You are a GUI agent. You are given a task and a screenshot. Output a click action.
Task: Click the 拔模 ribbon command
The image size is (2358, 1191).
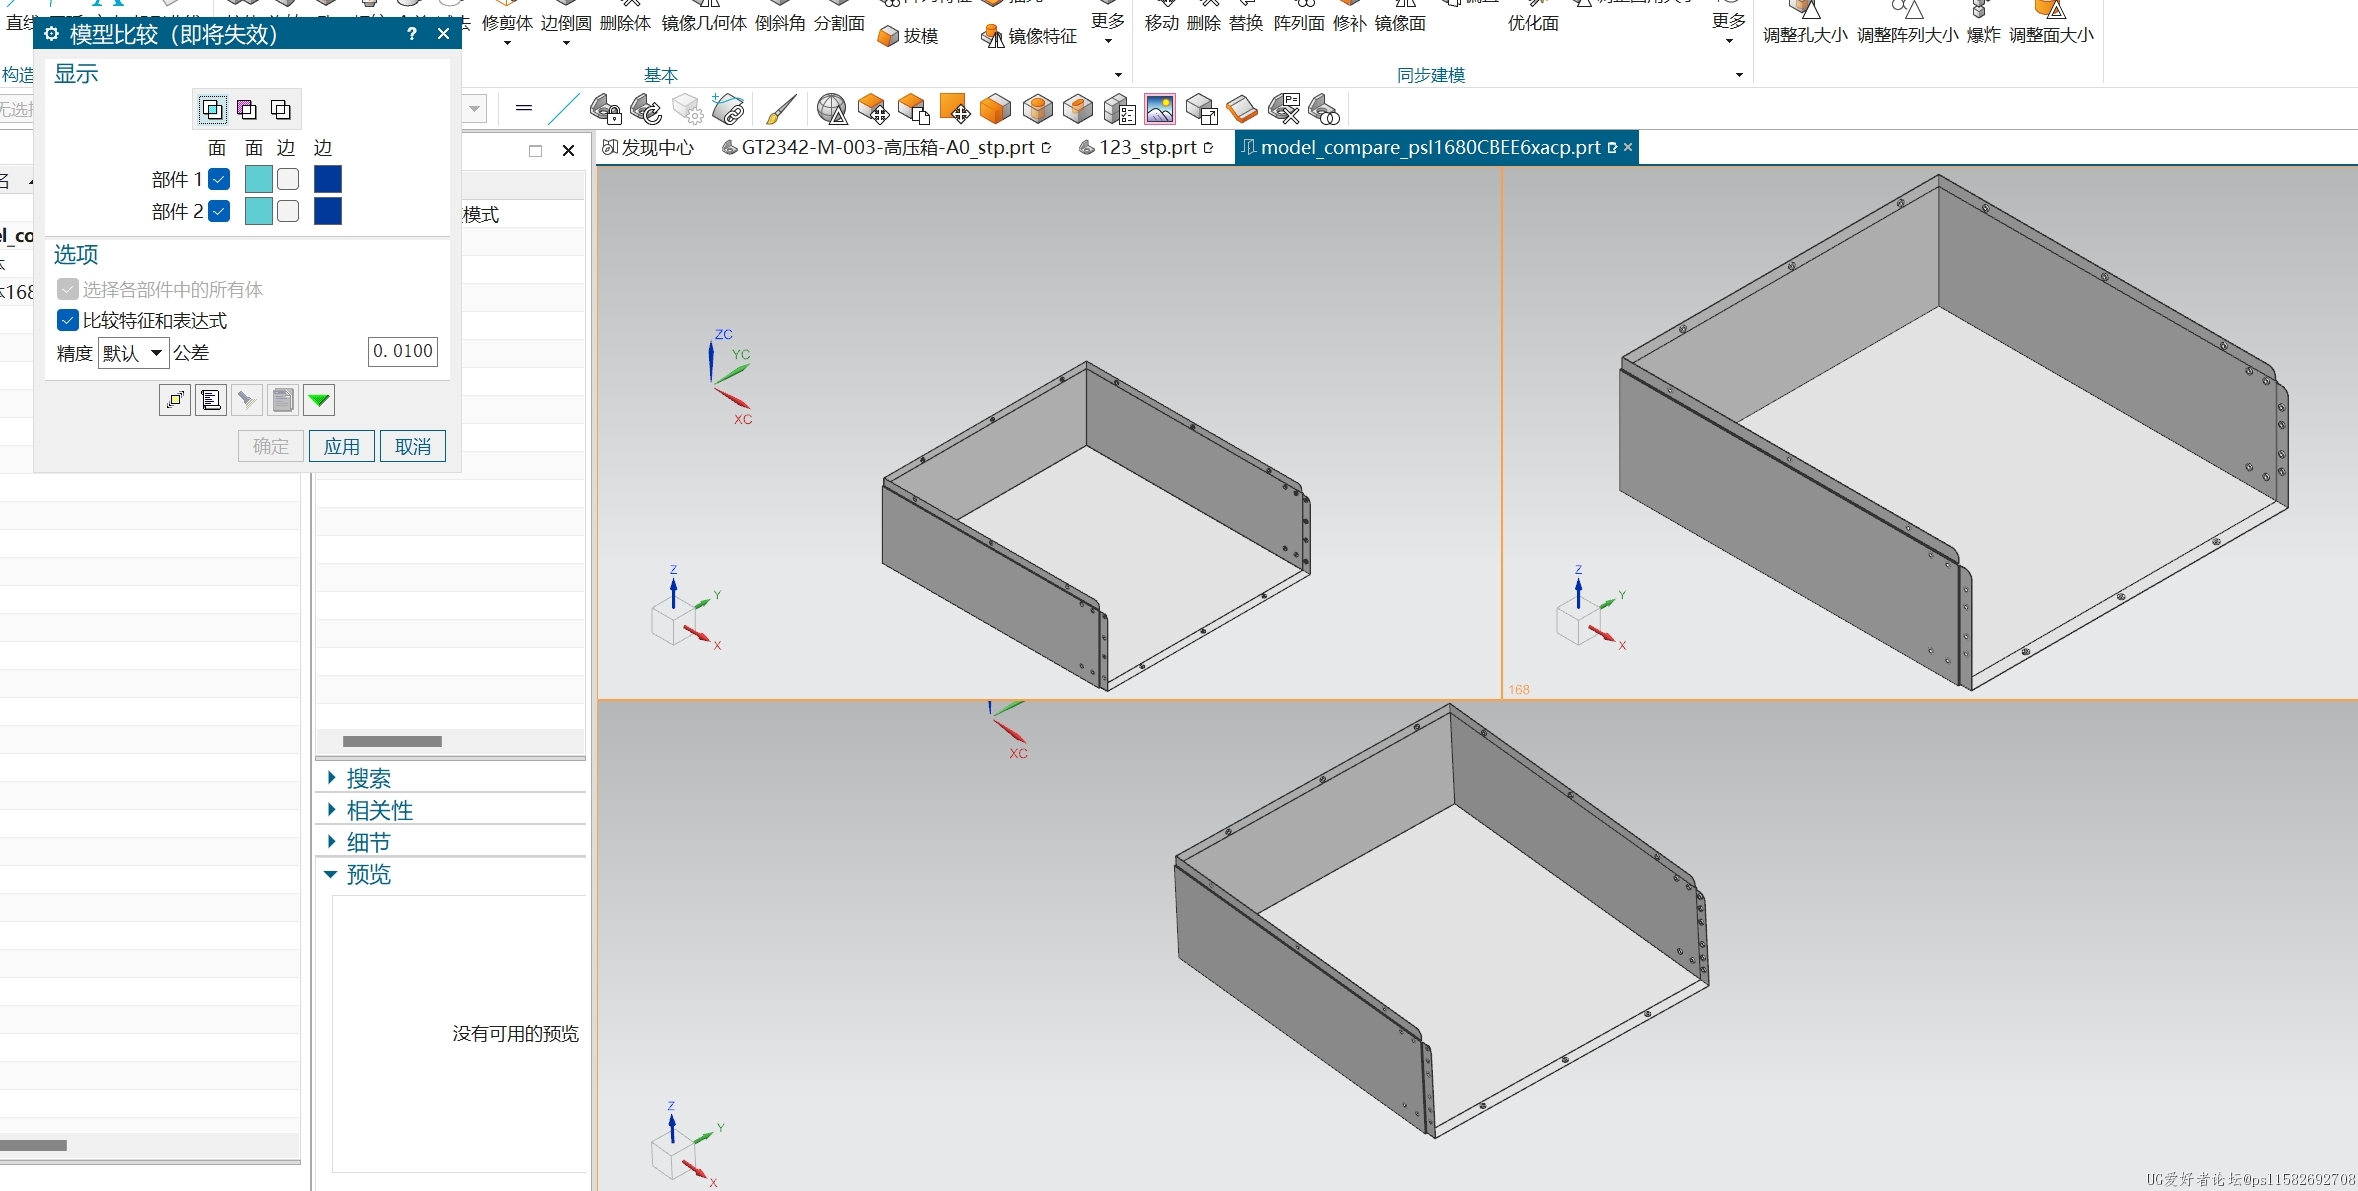pos(908,36)
